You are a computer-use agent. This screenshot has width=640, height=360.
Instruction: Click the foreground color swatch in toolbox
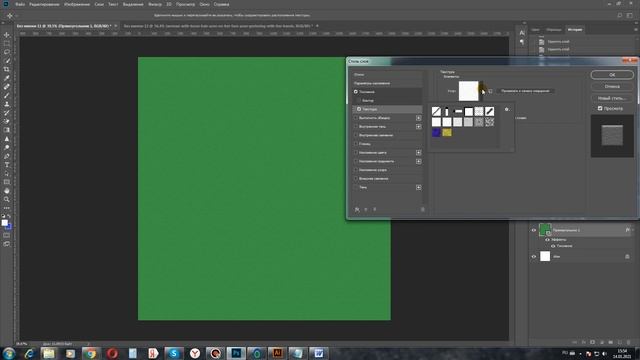(x=4, y=222)
